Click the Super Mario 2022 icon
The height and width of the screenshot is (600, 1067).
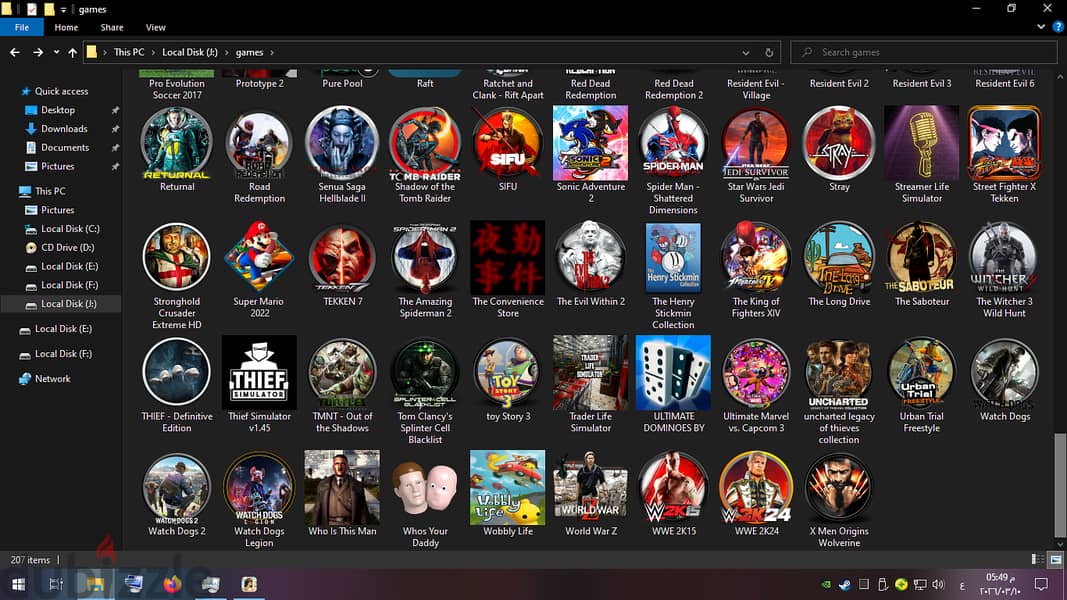coord(259,258)
